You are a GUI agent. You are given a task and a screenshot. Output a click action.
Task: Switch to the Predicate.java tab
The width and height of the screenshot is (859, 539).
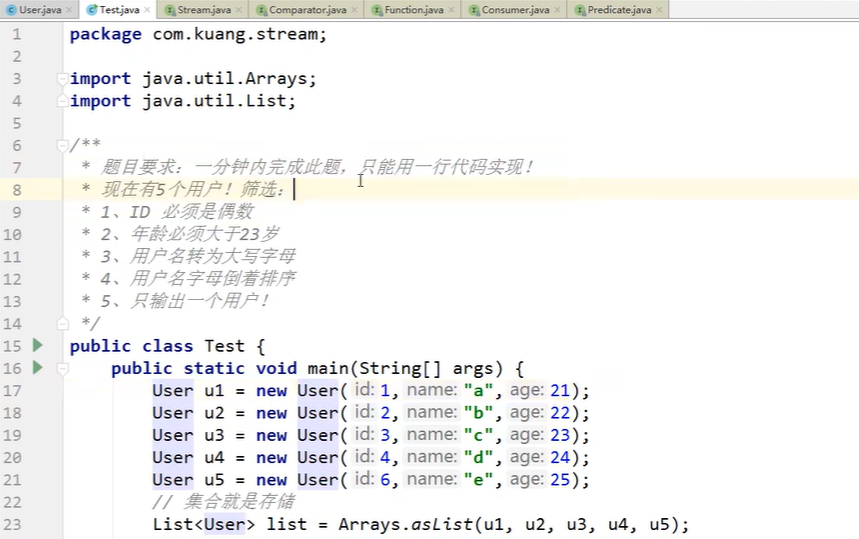pyautogui.click(x=619, y=10)
